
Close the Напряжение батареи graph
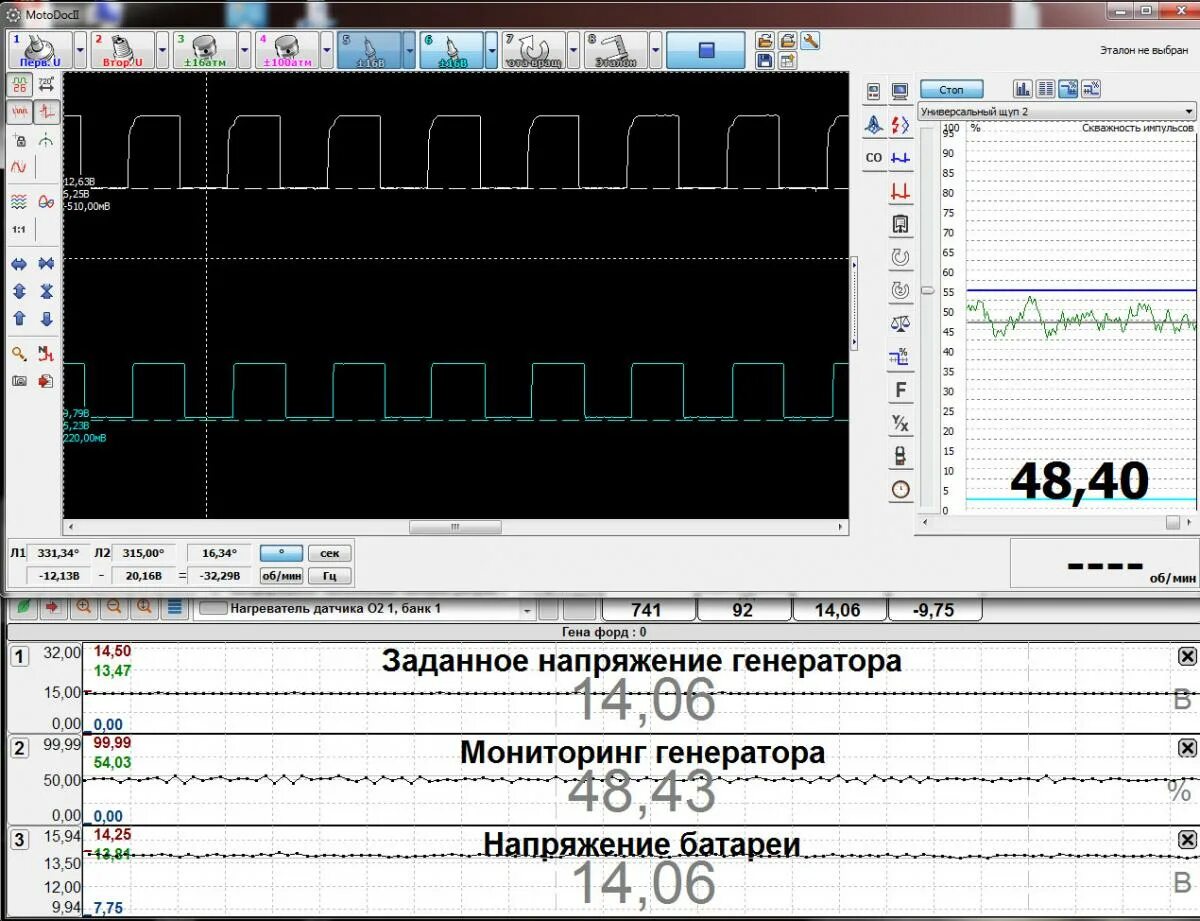point(1186,839)
